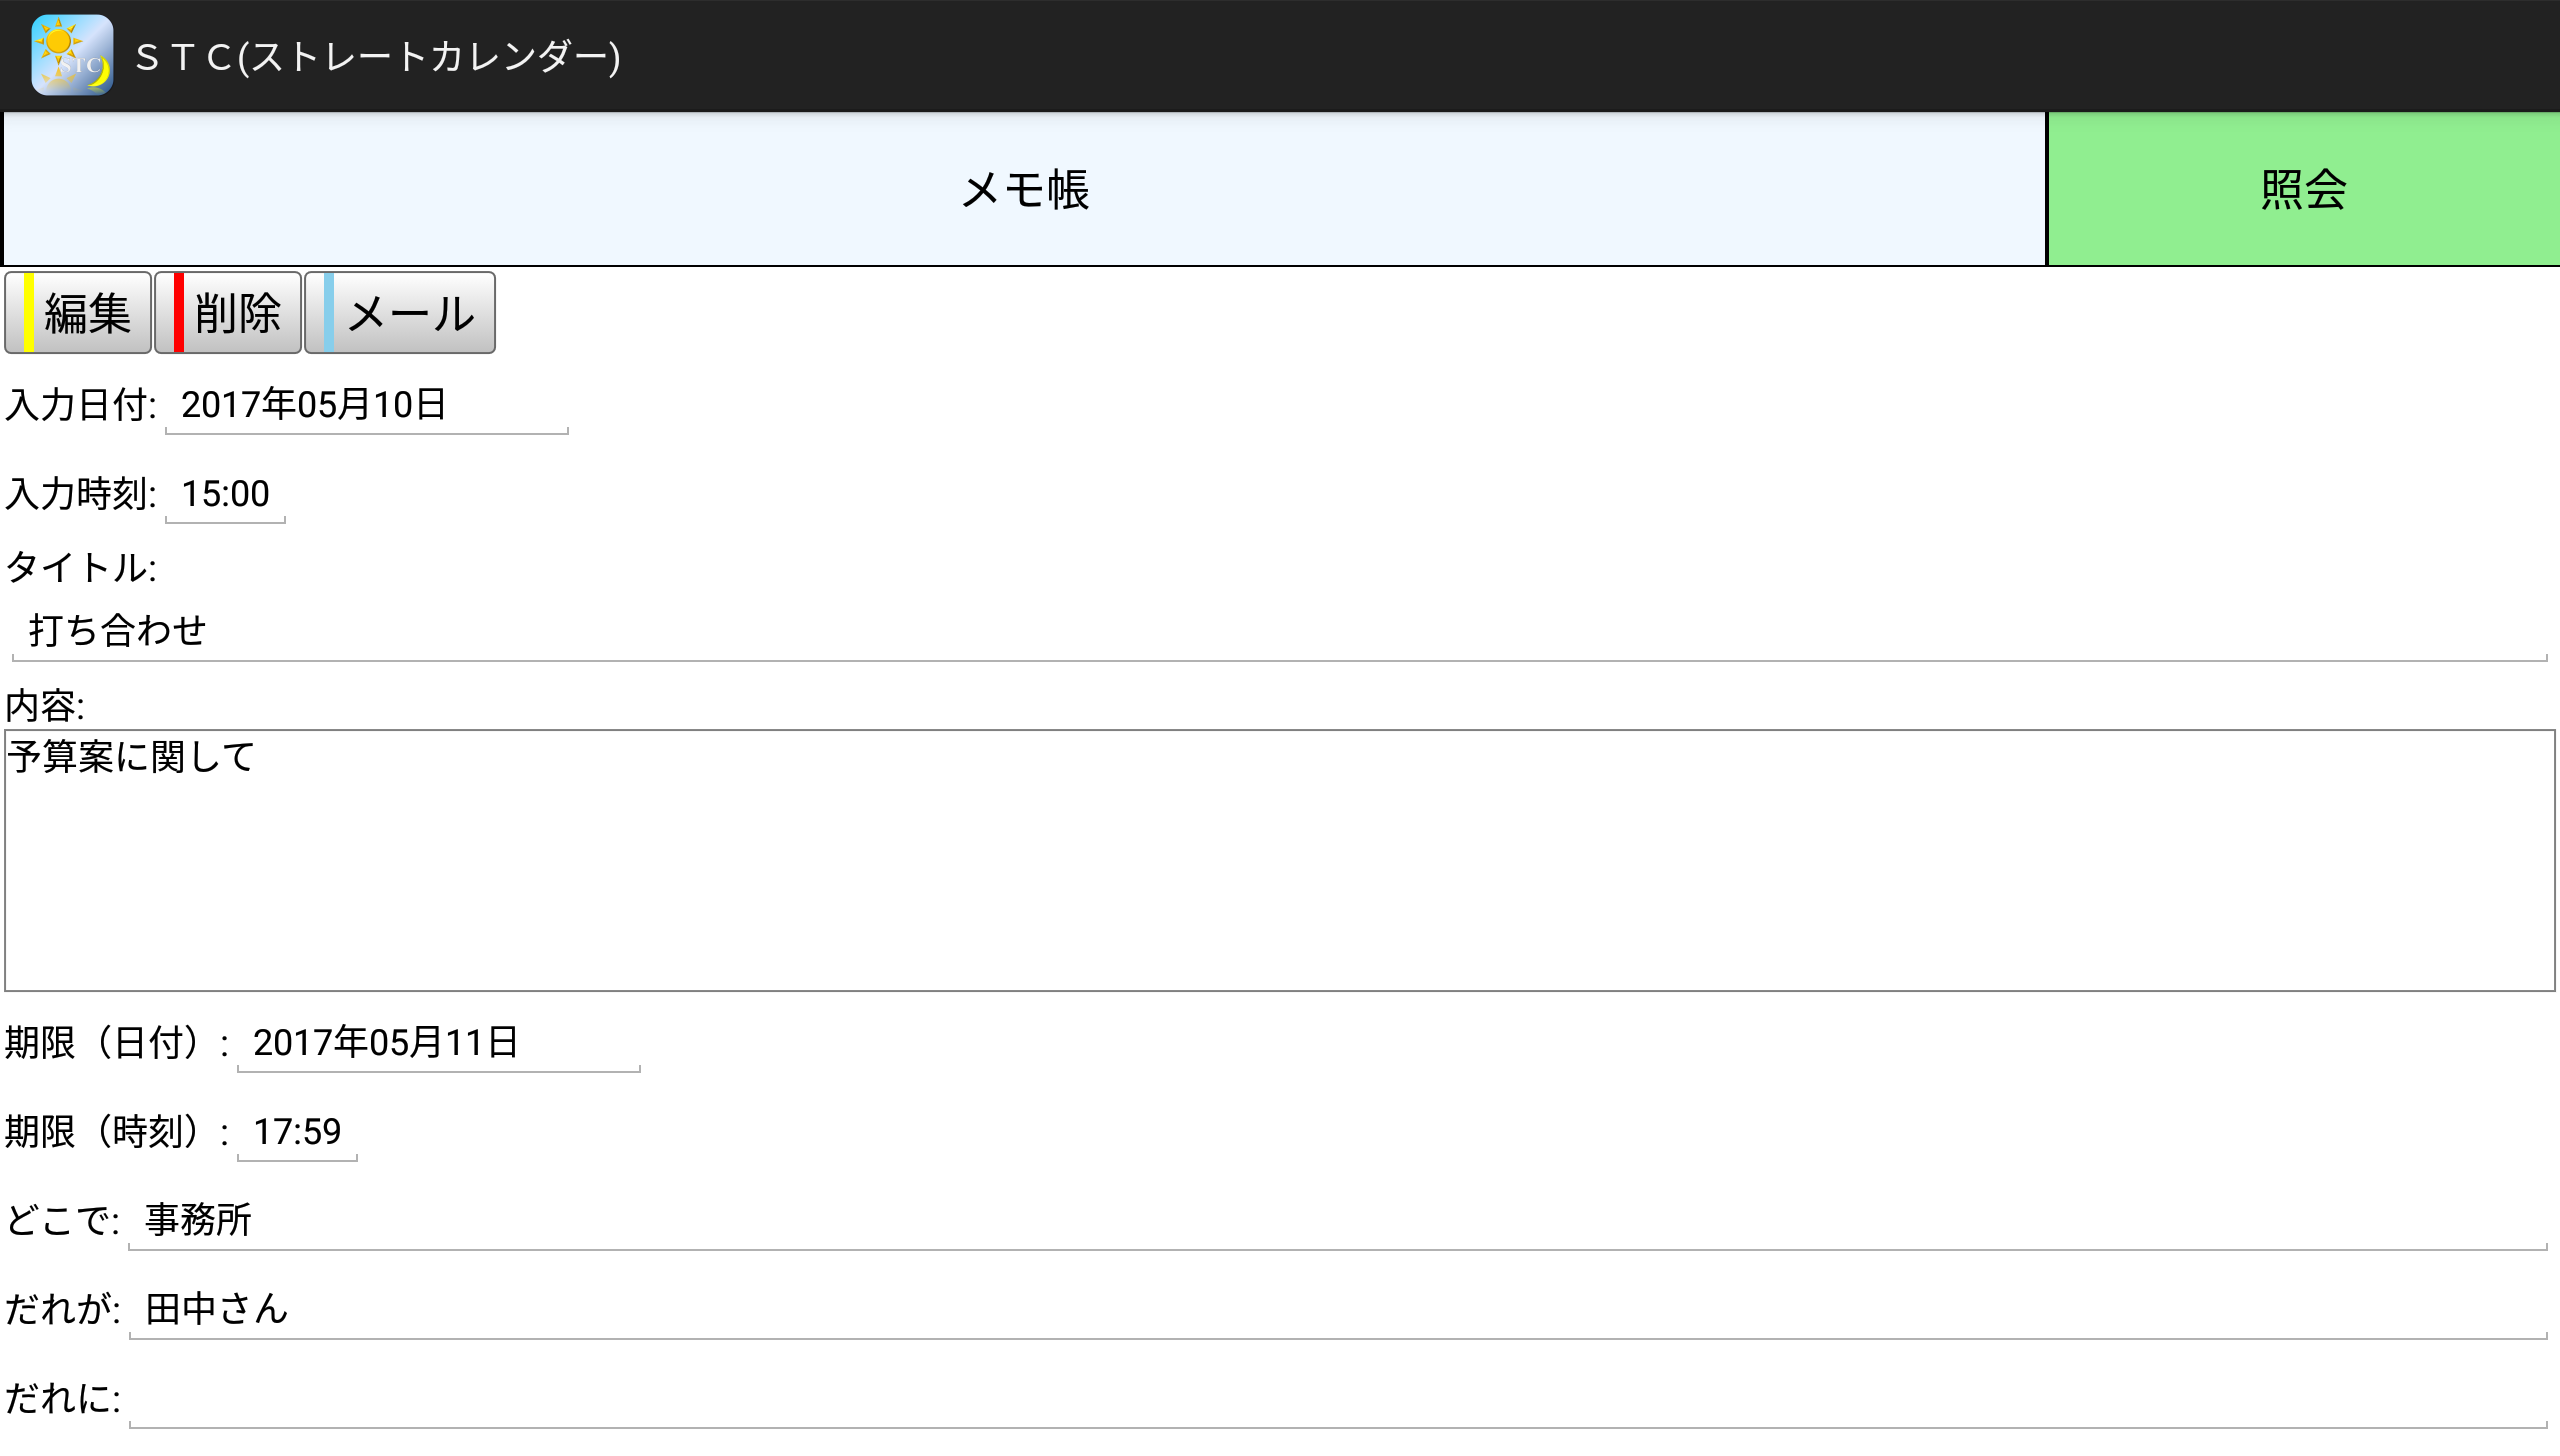Screen dimensions: 2560x1456
Task: Tap the red stripe on the 削除 button
Action: point(179,313)
